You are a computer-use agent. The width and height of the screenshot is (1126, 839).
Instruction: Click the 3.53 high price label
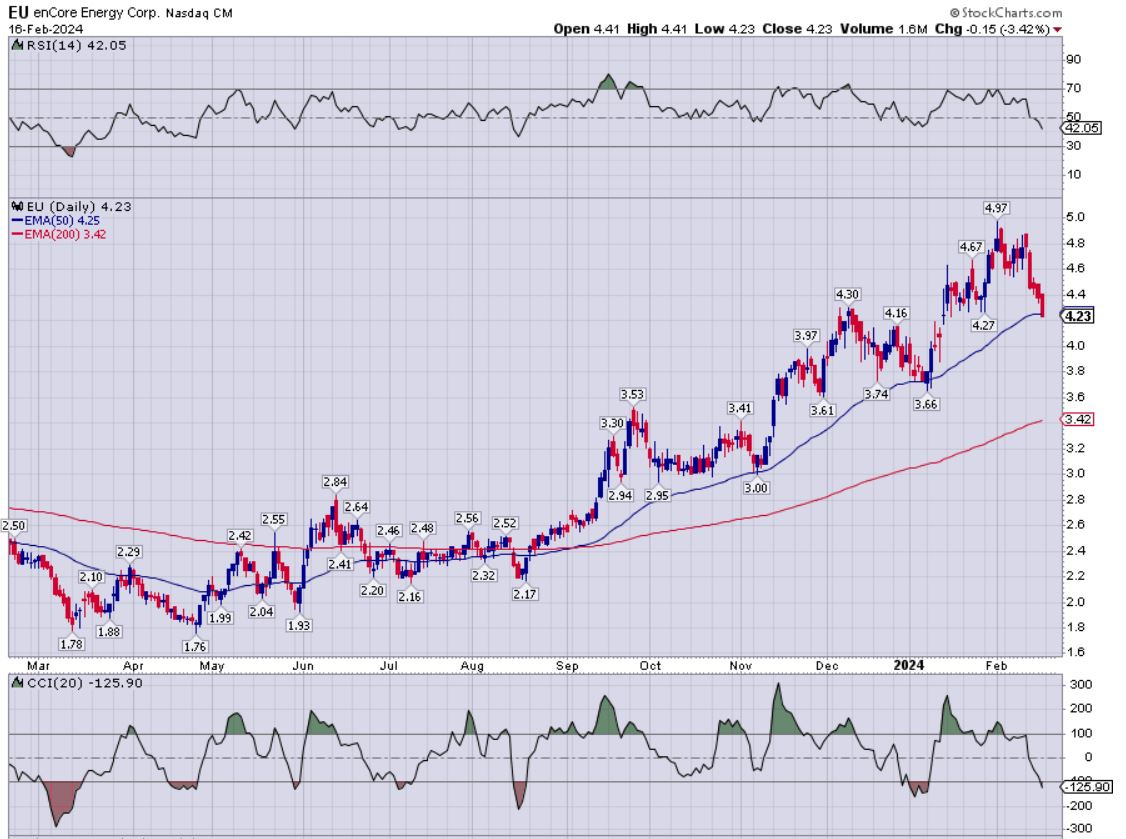coord(632,394)
